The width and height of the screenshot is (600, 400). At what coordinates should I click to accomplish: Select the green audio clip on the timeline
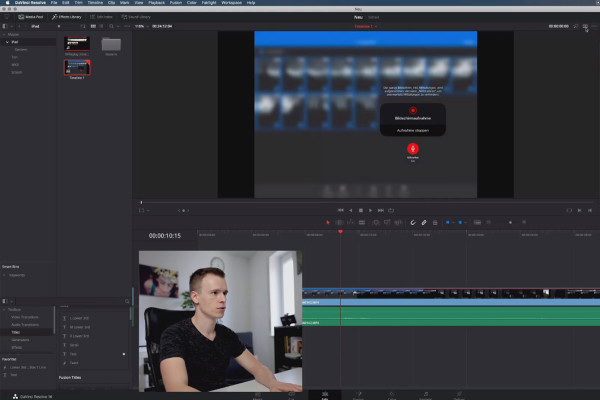[451, 316]
